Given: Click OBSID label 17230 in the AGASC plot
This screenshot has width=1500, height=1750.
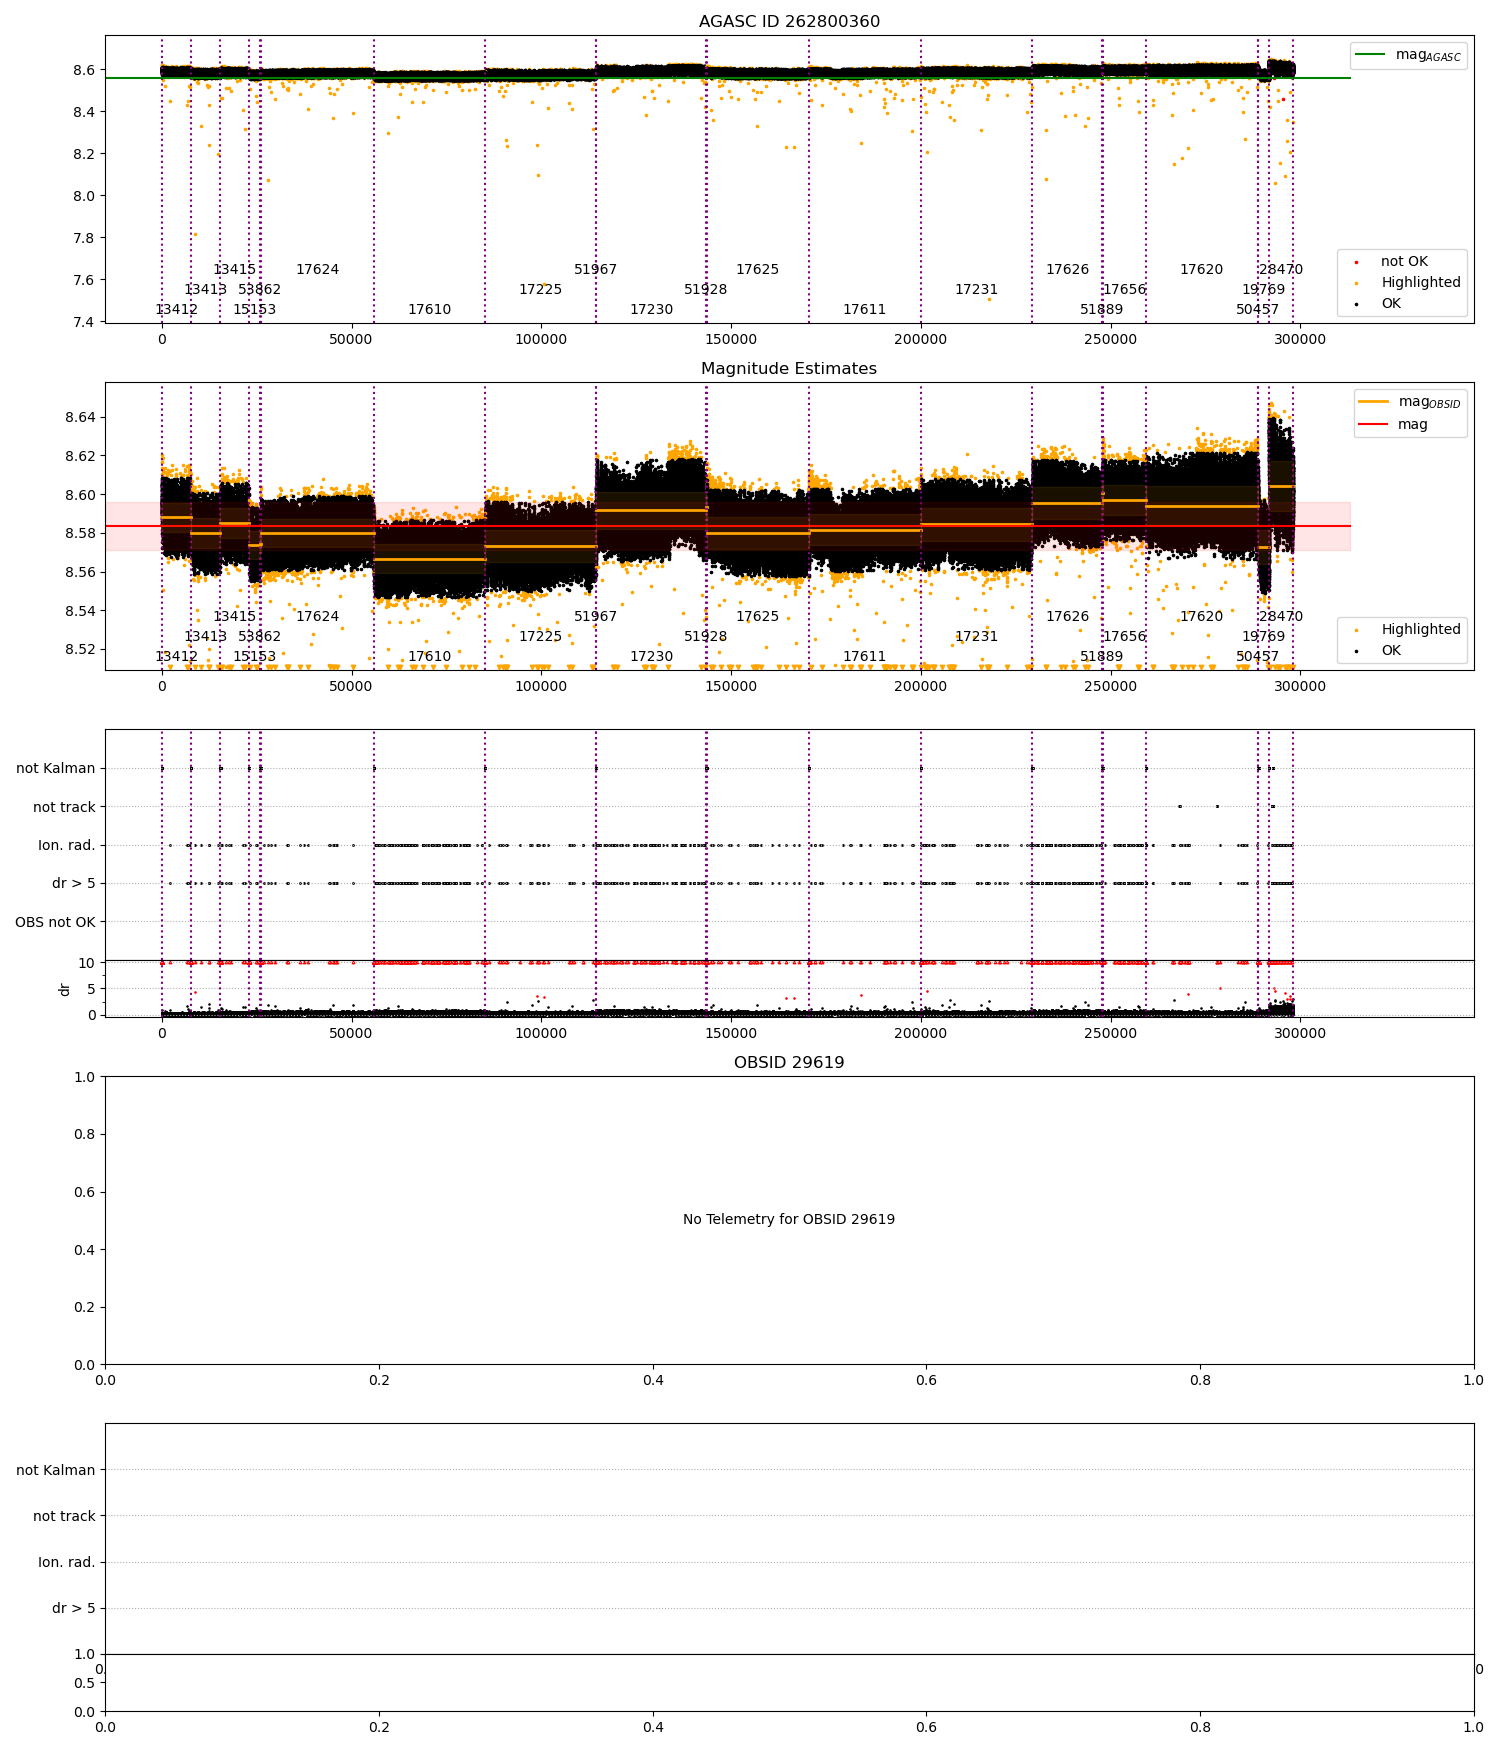Looking at the screenshot, I should tap(651, 310).
